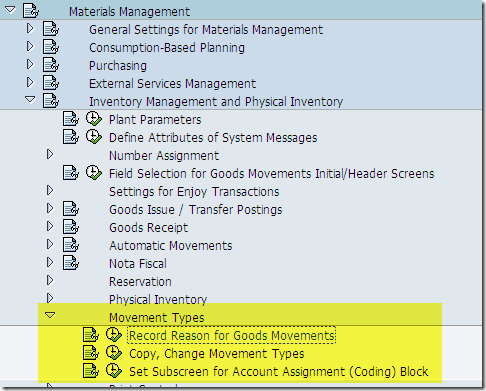Expand Goods Issue / Transfer Postings
Viewport: 486px width, 391px height.
[50, 209]
